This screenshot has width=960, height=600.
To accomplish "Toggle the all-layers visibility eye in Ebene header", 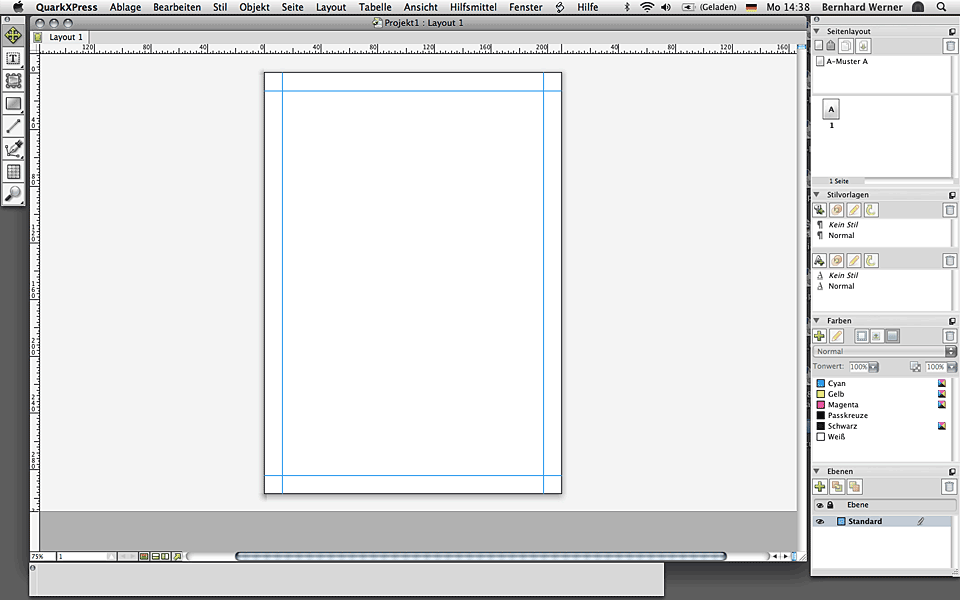I will [820, 505].
